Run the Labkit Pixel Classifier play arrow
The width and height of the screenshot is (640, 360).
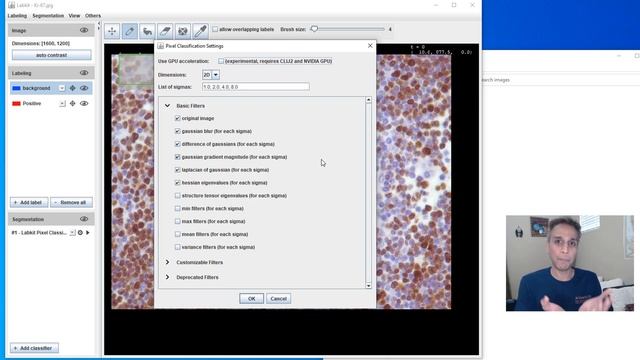[x=88, y=233]
